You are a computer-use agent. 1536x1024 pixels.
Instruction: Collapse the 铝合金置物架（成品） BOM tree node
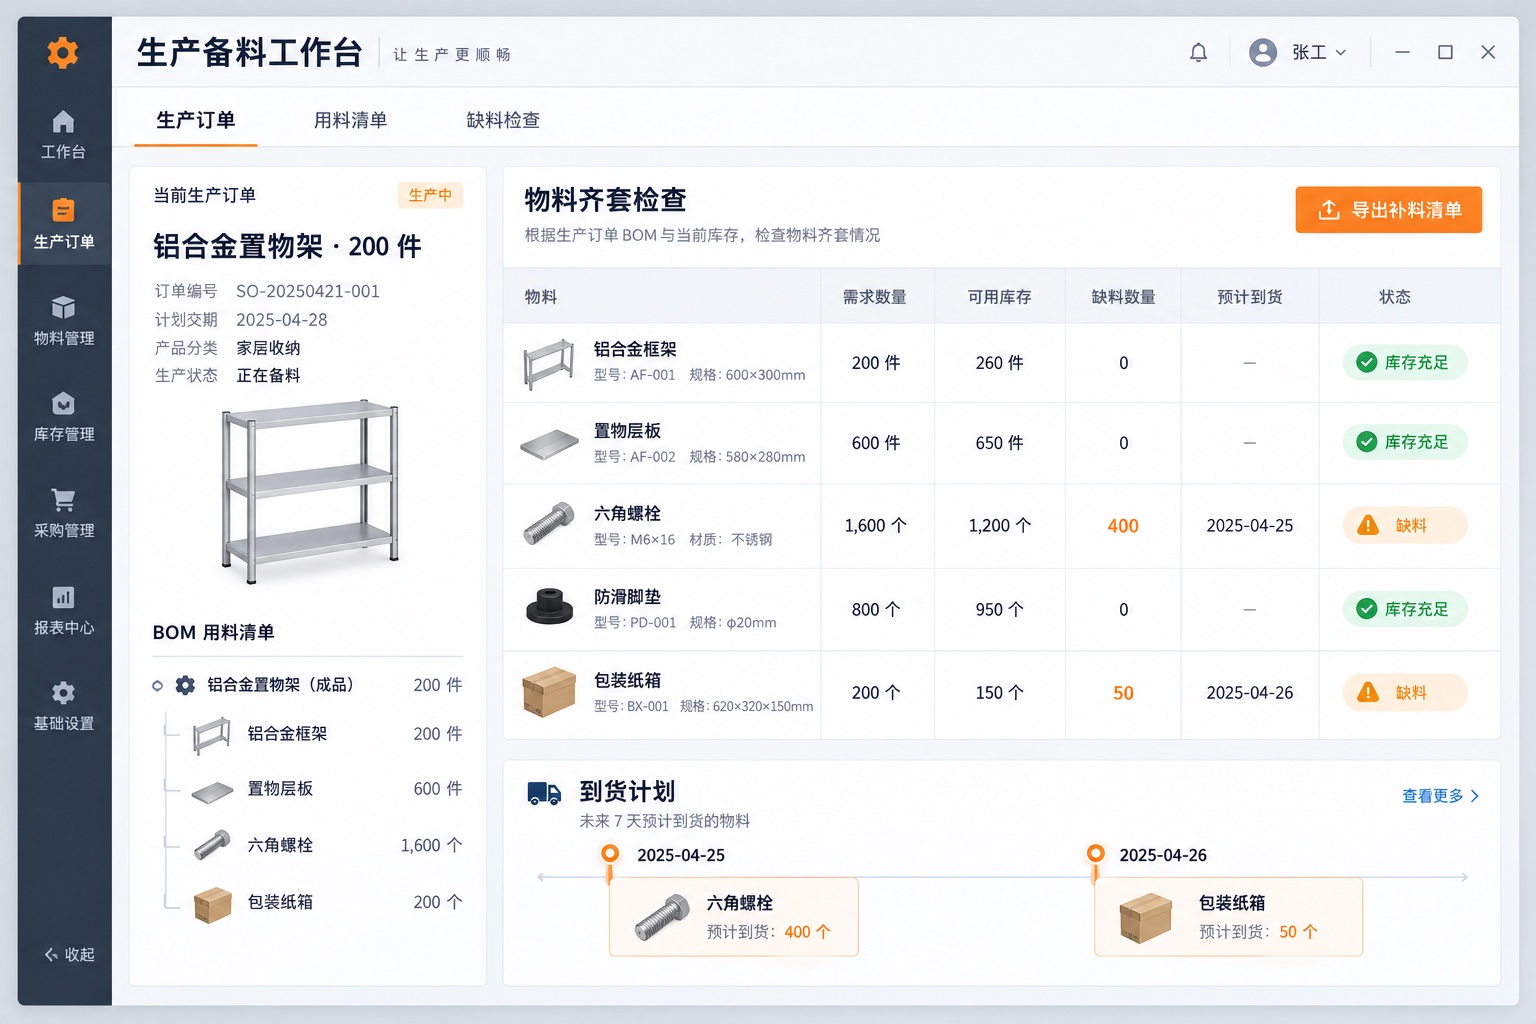(x=157, y=685)
